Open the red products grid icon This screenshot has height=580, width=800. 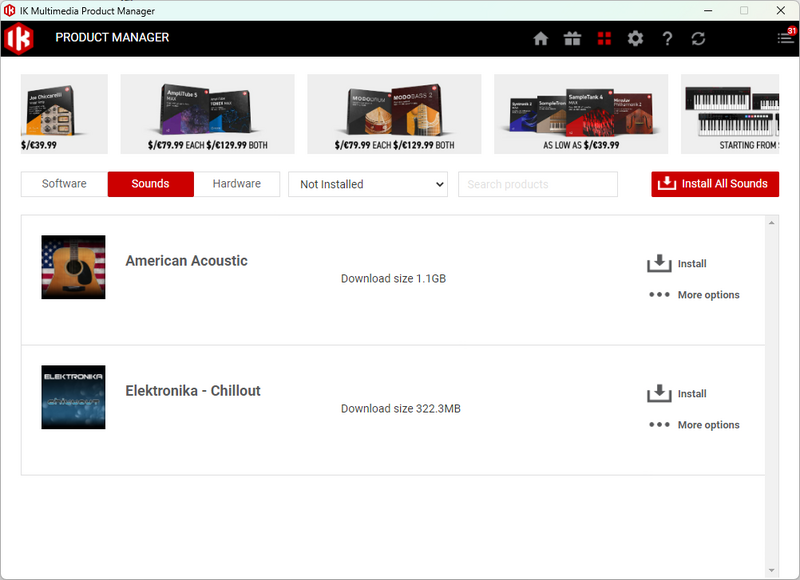(604, 38)
